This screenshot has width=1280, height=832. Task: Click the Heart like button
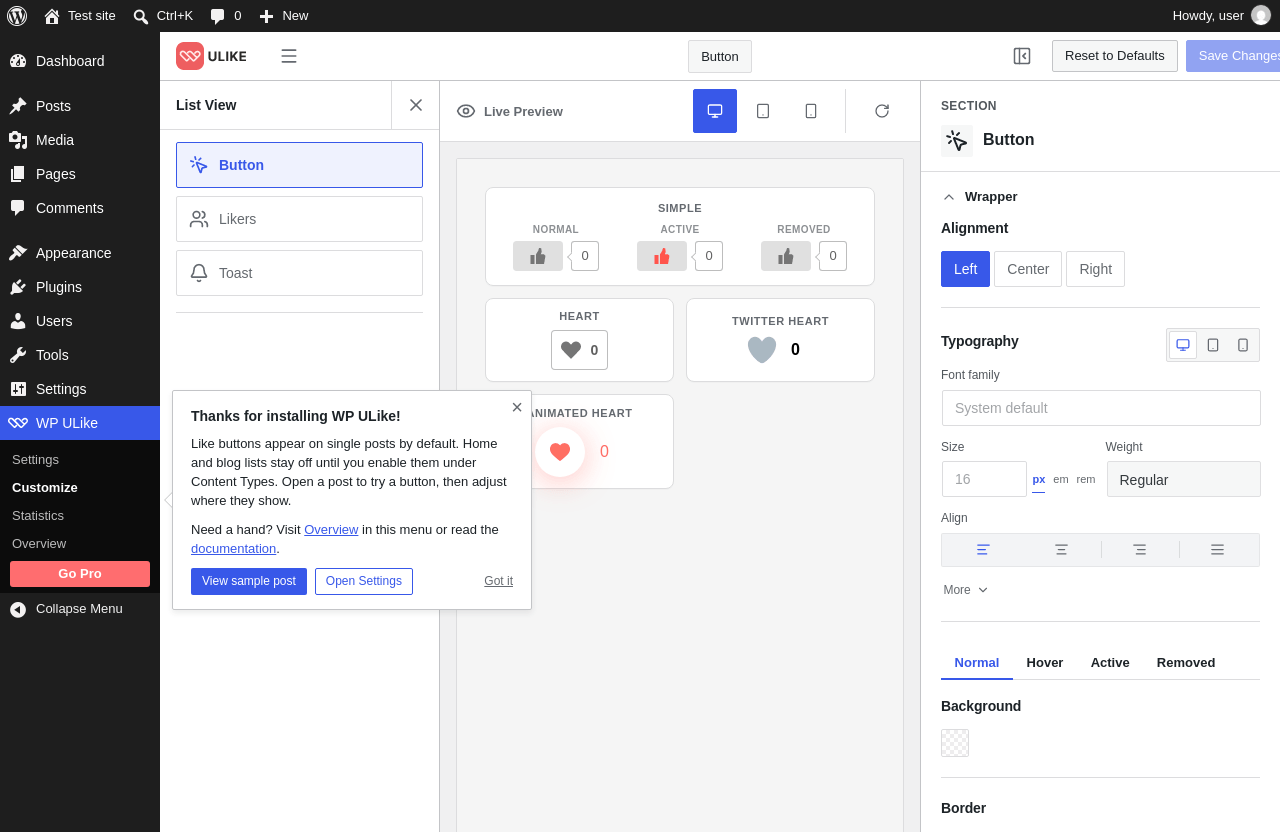coord(579,350)
